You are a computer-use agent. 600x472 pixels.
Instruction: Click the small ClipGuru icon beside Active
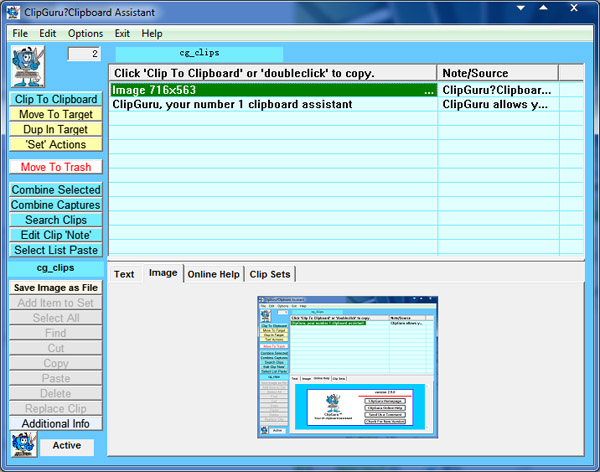[x=22, y=445]
